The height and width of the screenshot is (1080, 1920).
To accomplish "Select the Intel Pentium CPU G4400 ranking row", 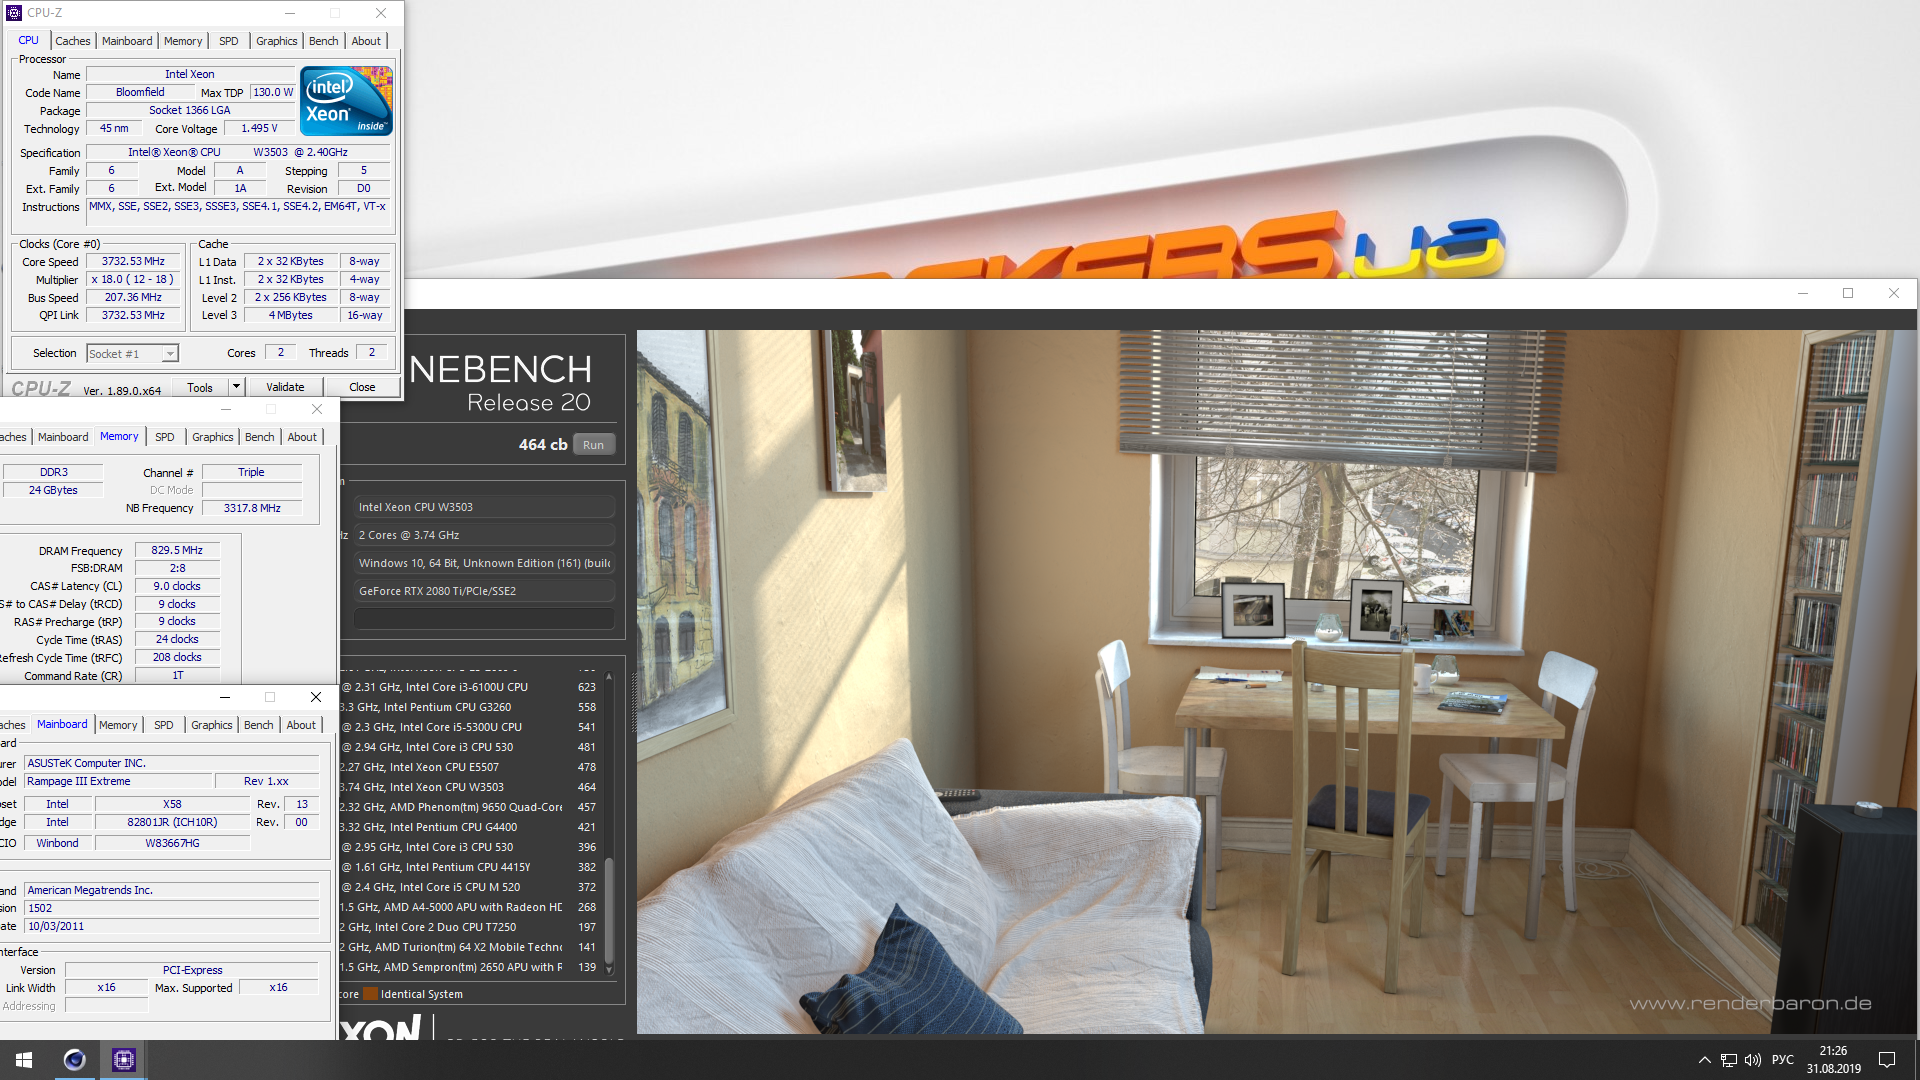I will point(469,827).
